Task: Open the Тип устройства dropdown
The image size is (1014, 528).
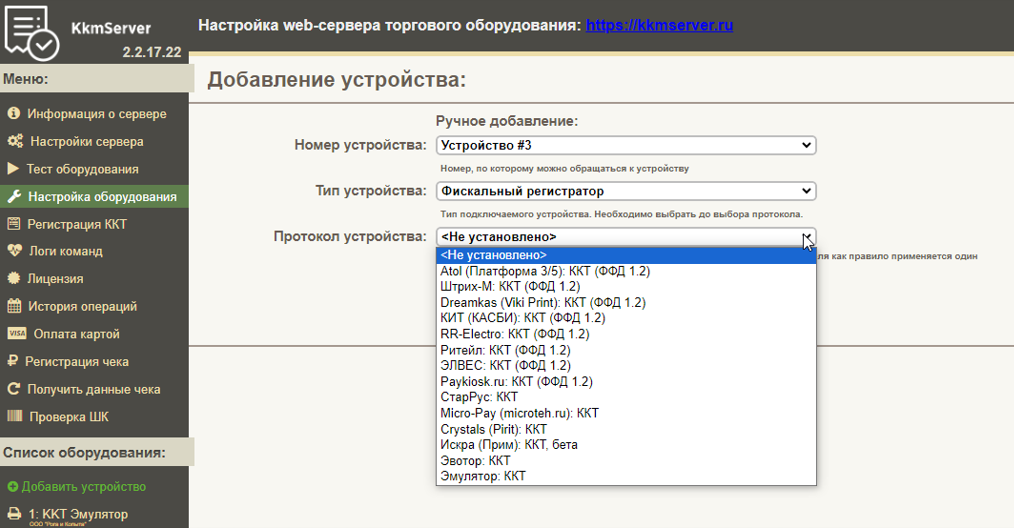Action: [626, 191]
